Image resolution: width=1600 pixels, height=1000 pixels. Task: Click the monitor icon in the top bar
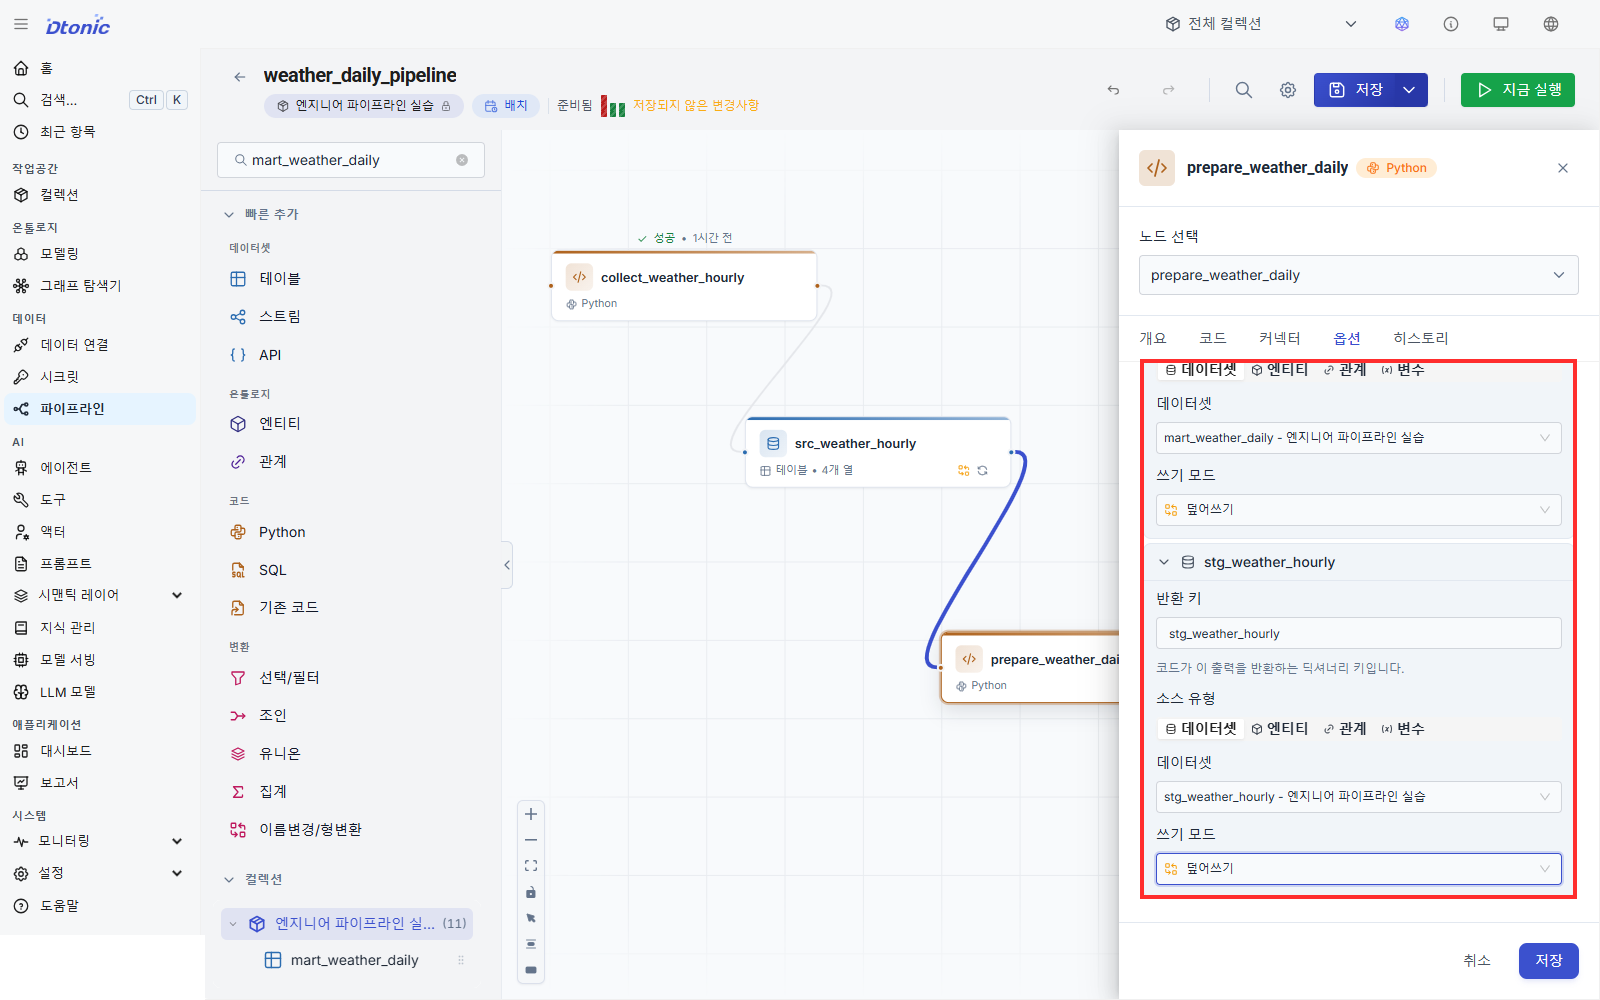pos(1501,24)
